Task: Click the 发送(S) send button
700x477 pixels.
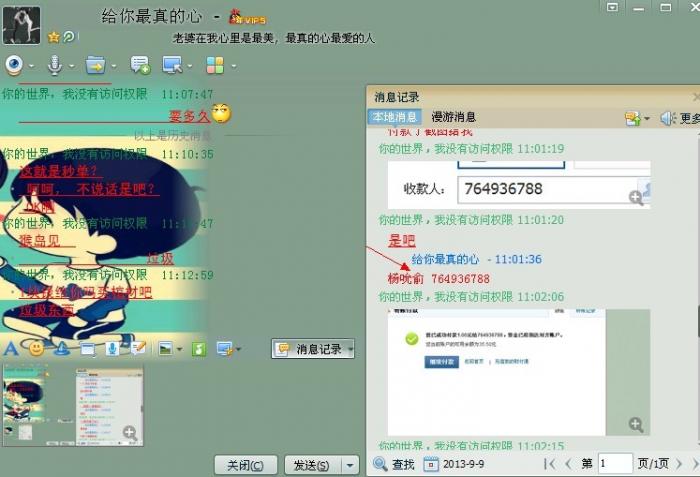Action: (x=313, y=465)
